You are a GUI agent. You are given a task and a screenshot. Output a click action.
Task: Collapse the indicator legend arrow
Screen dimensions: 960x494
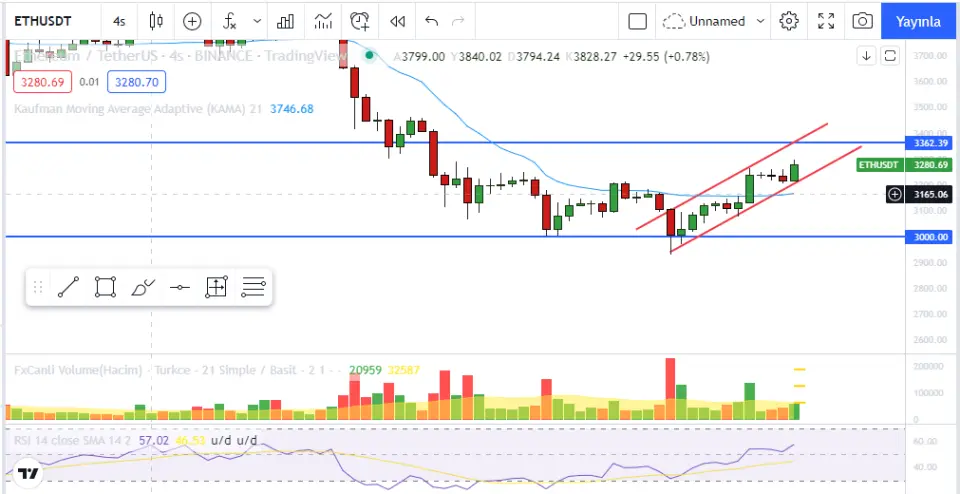(866, 57)
